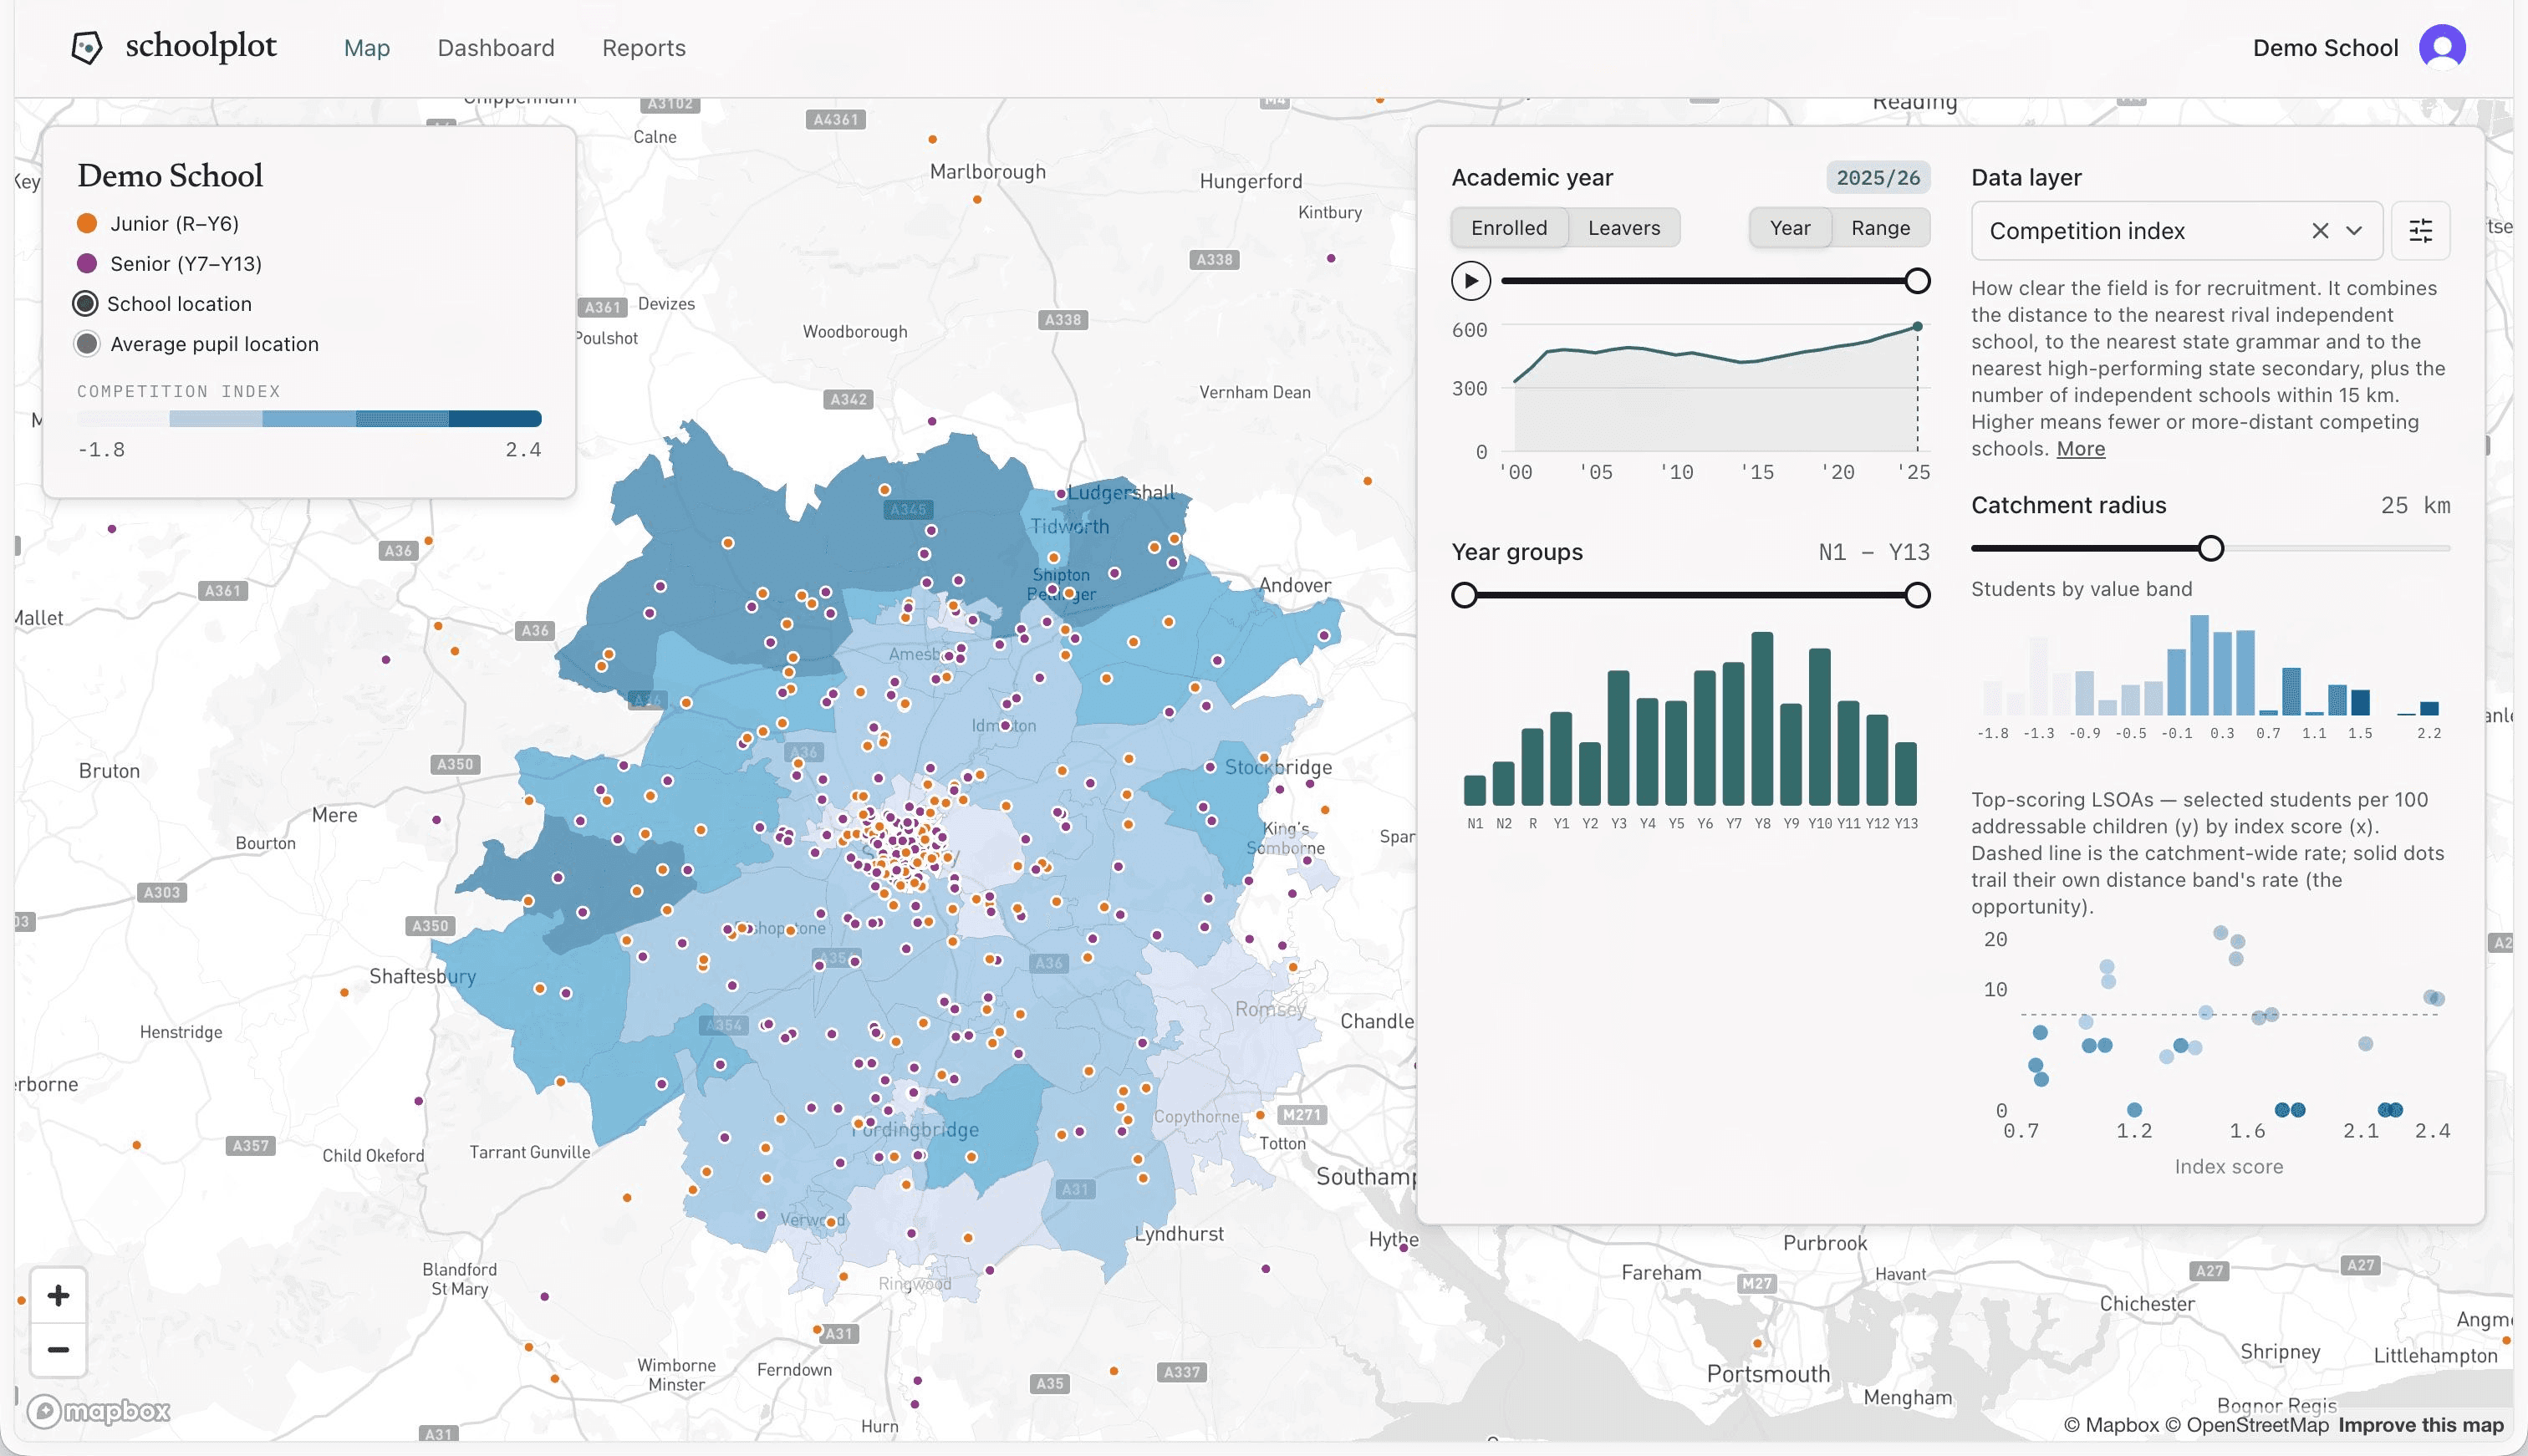Open the OpenStreetMap attribution link
The height and width of the screenshot is (1456, 2528).
pyautogui.click(x=2247, y=1425)
